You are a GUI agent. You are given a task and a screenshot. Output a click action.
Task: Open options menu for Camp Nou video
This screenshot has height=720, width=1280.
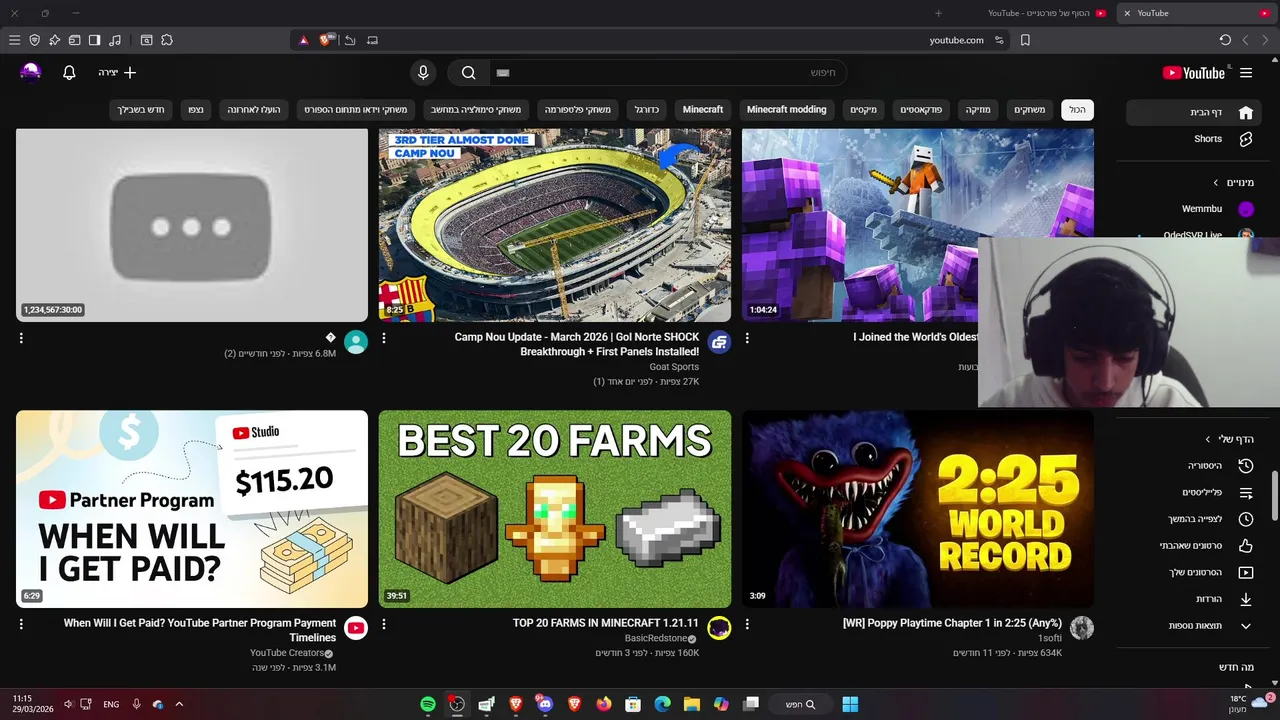click(384, 338)
